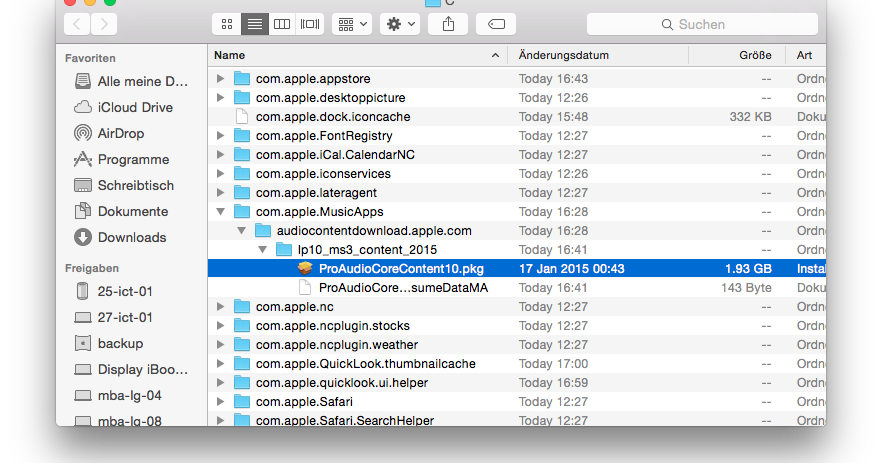Select the com.apple.iCal.CalendarNC row name

[x=335, y=155]
